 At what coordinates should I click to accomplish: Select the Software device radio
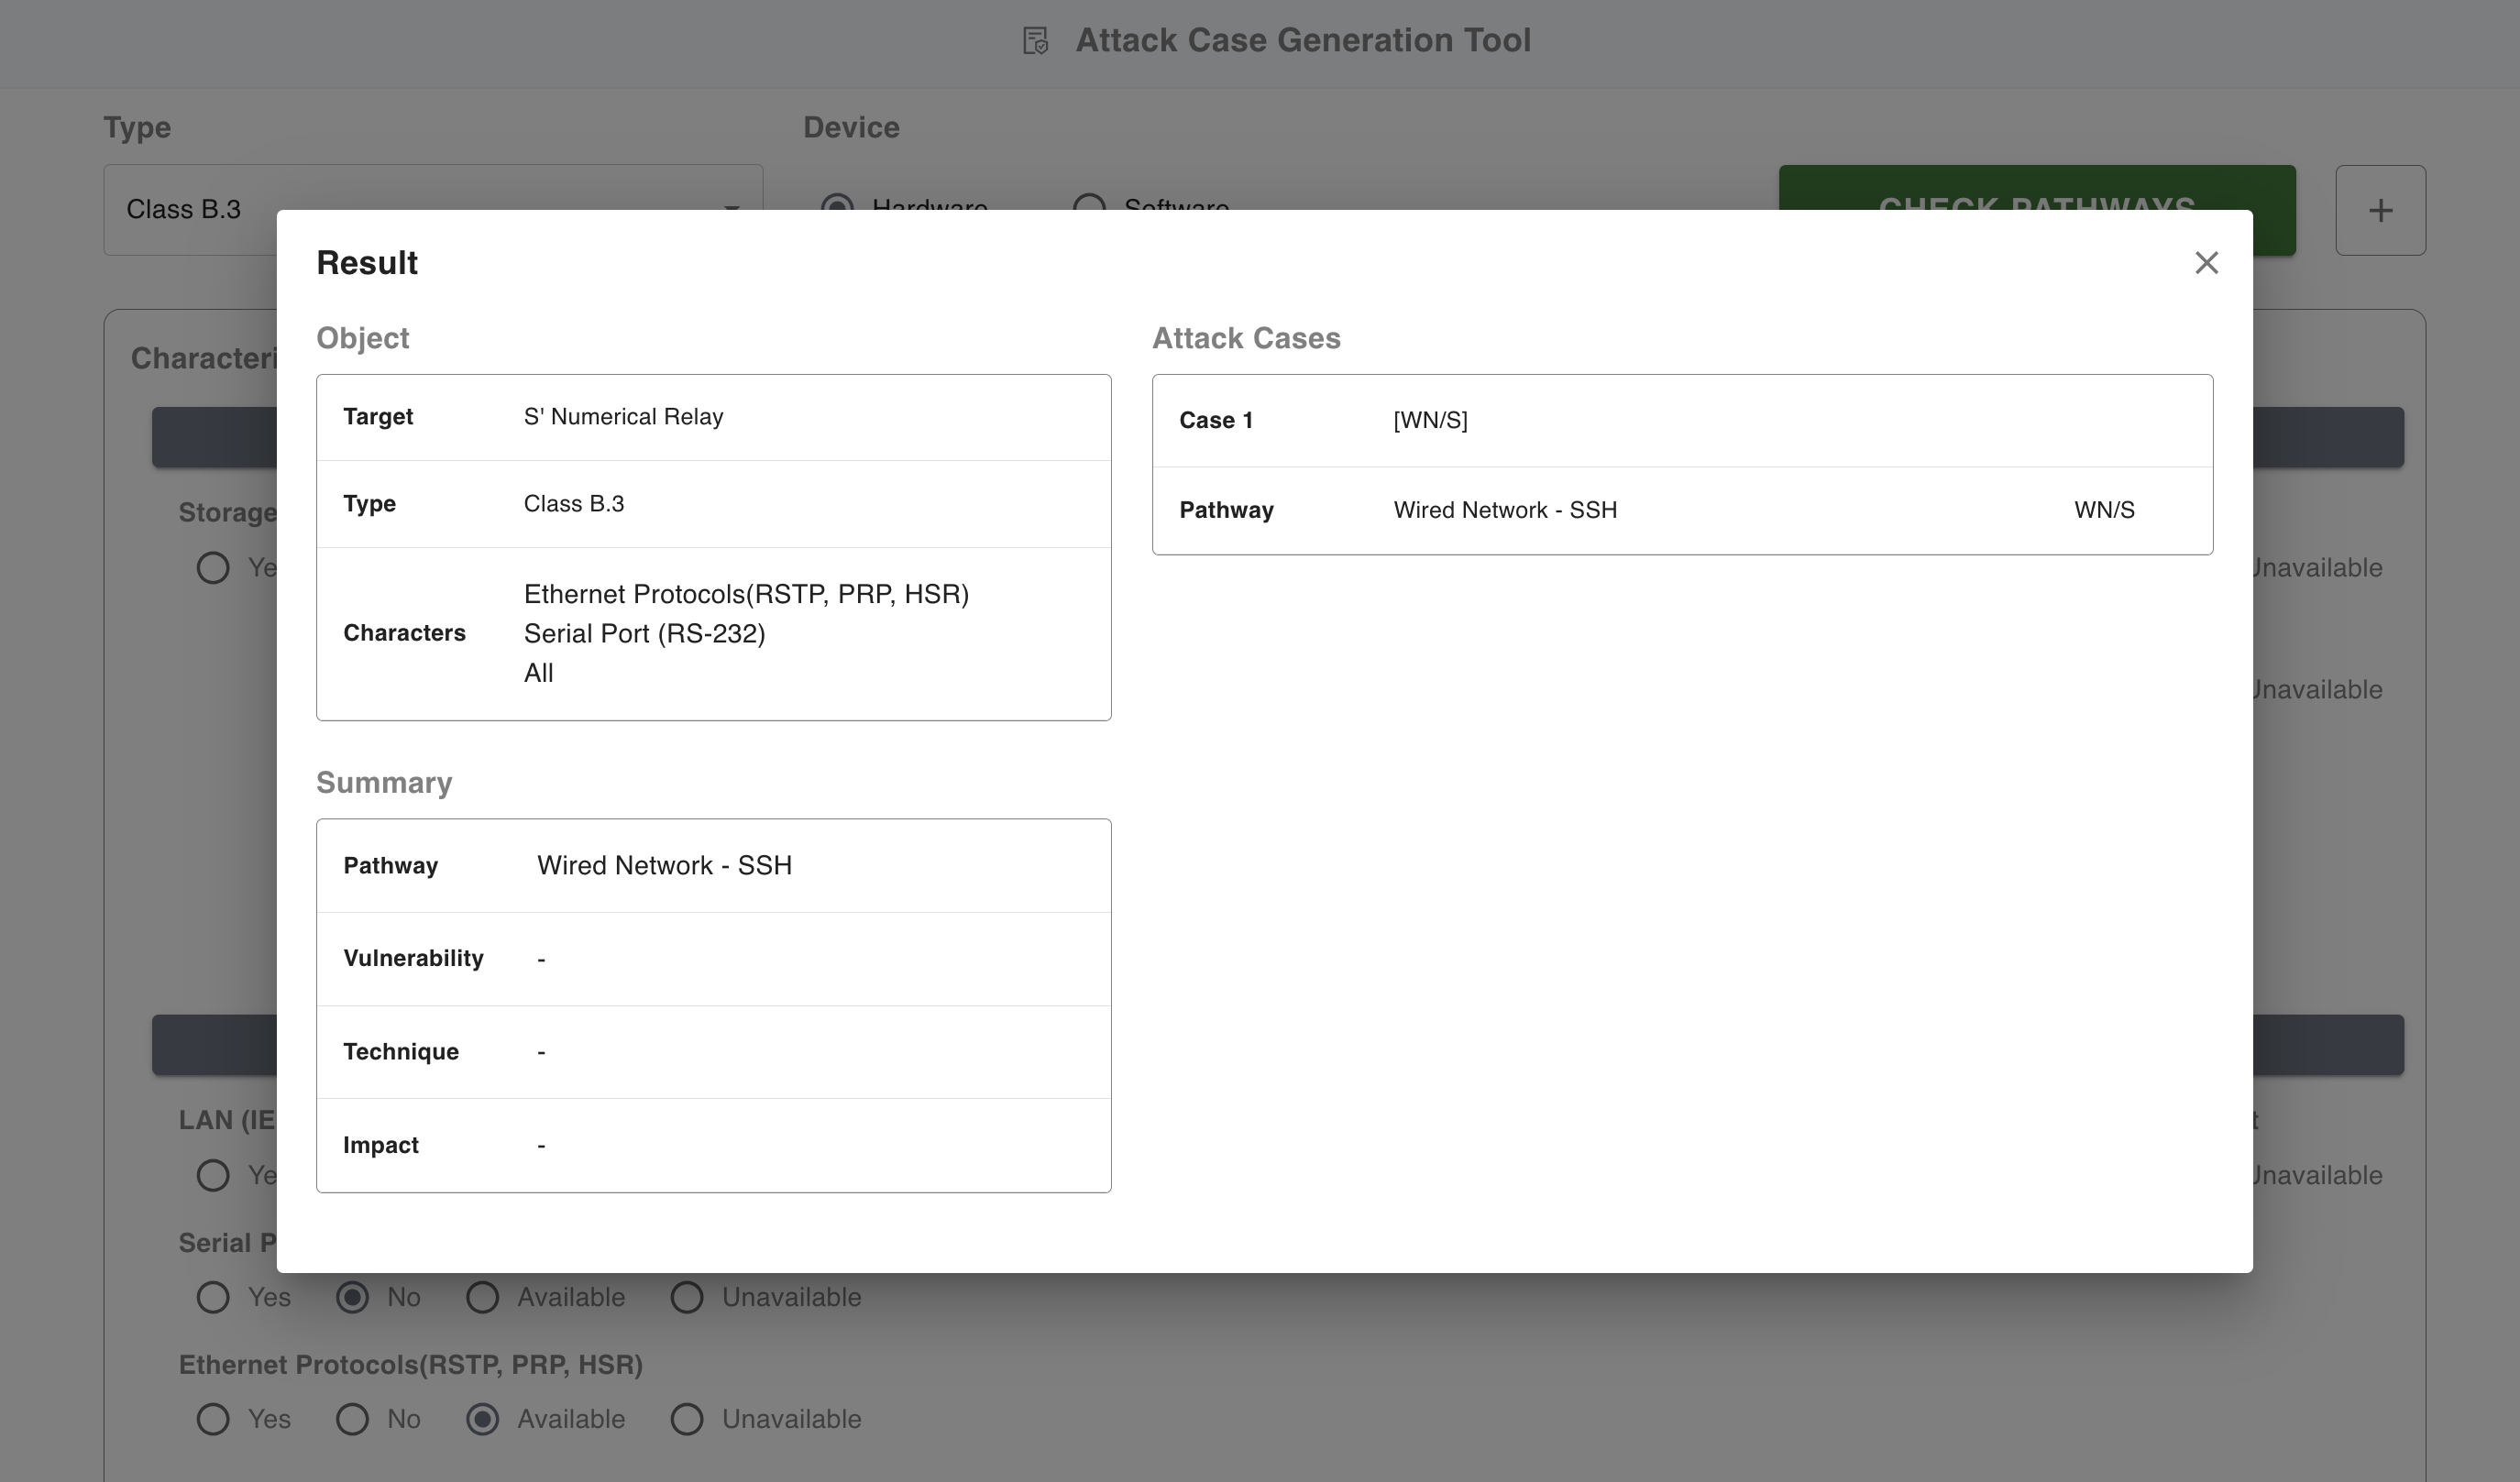(1089, 203)
